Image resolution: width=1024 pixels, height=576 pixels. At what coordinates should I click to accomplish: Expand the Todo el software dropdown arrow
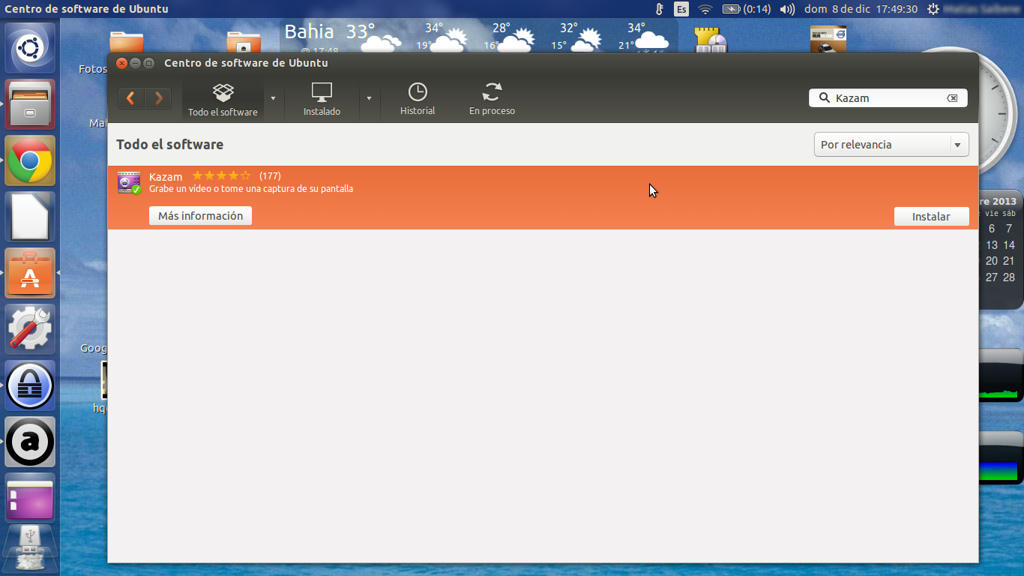(x=273, y=99)
